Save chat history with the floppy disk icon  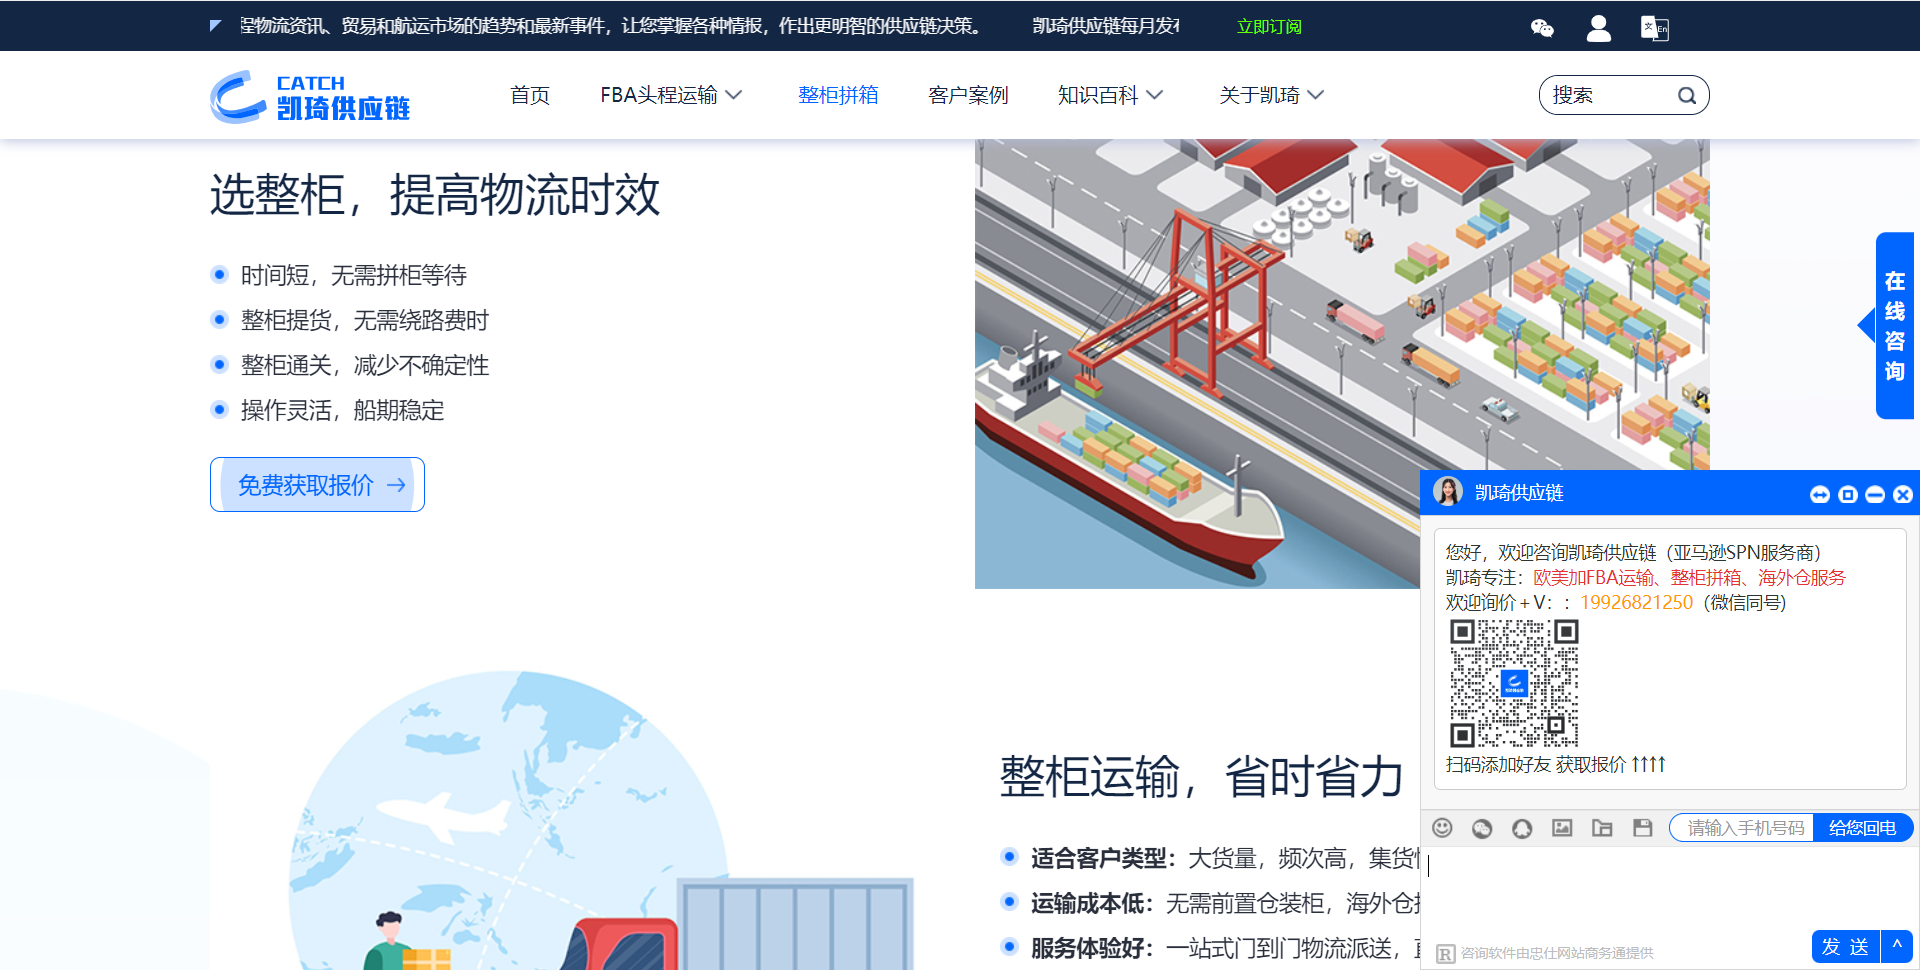(1642, 827)
